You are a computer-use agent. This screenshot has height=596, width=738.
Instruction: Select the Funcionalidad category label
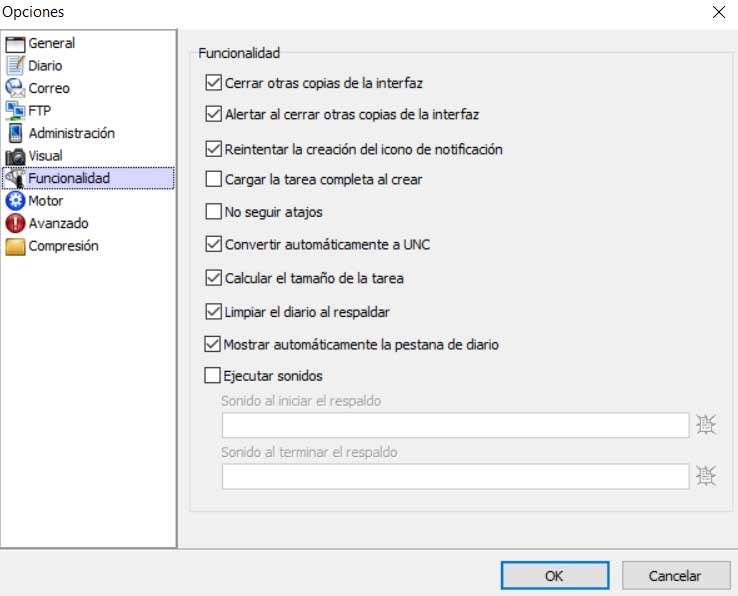(69, 178)
